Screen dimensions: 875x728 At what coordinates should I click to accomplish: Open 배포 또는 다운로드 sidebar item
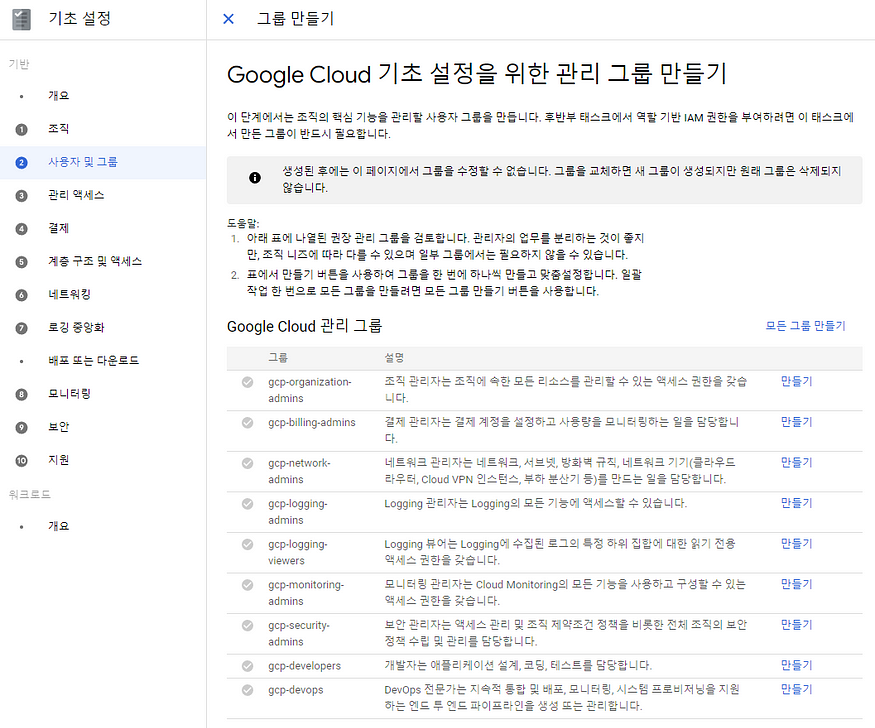[x=103, y=361]
